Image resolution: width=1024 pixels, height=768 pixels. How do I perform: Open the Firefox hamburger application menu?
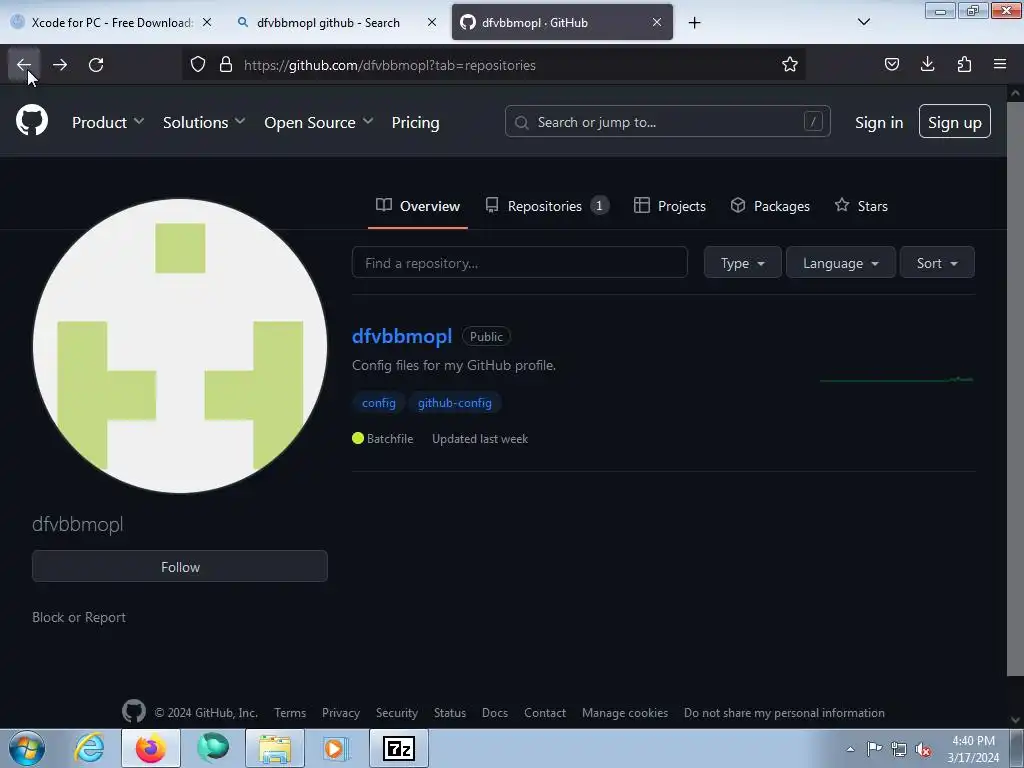point(1000,65)
